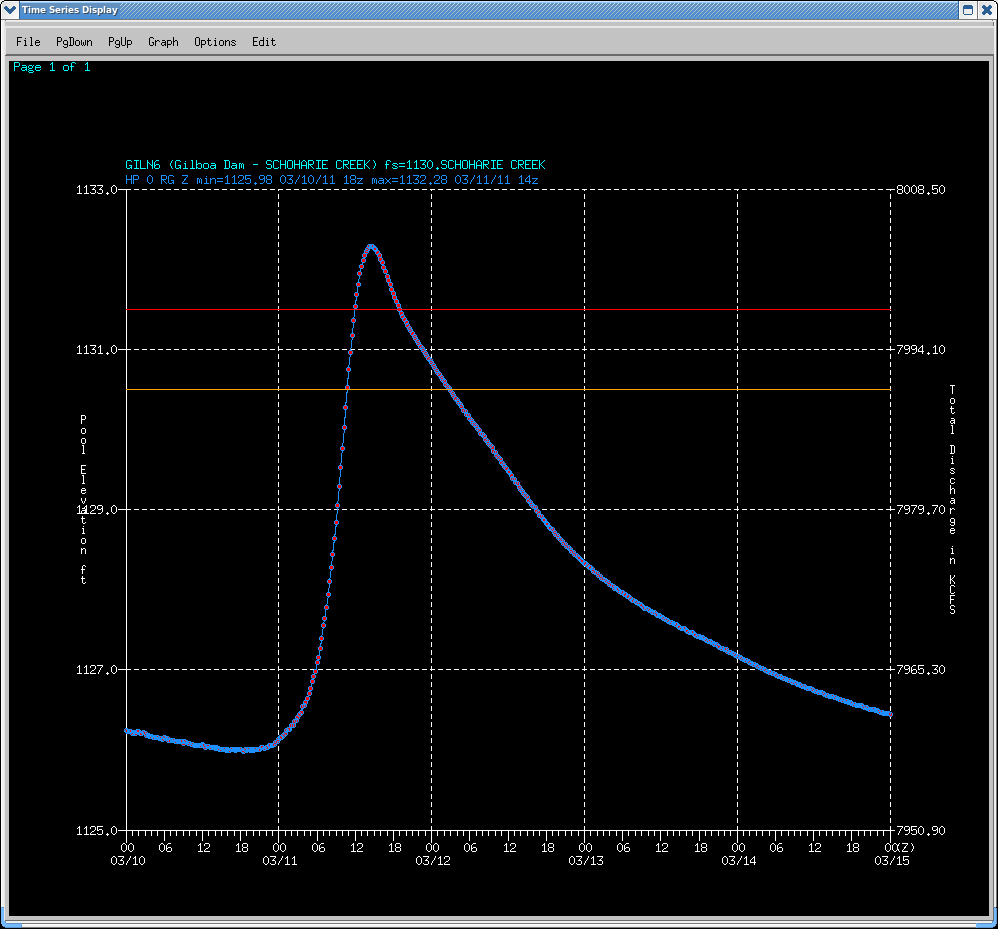998x929 pixels.
Task: Click the red horizontal threshold line
Action: tap(509, 310)
